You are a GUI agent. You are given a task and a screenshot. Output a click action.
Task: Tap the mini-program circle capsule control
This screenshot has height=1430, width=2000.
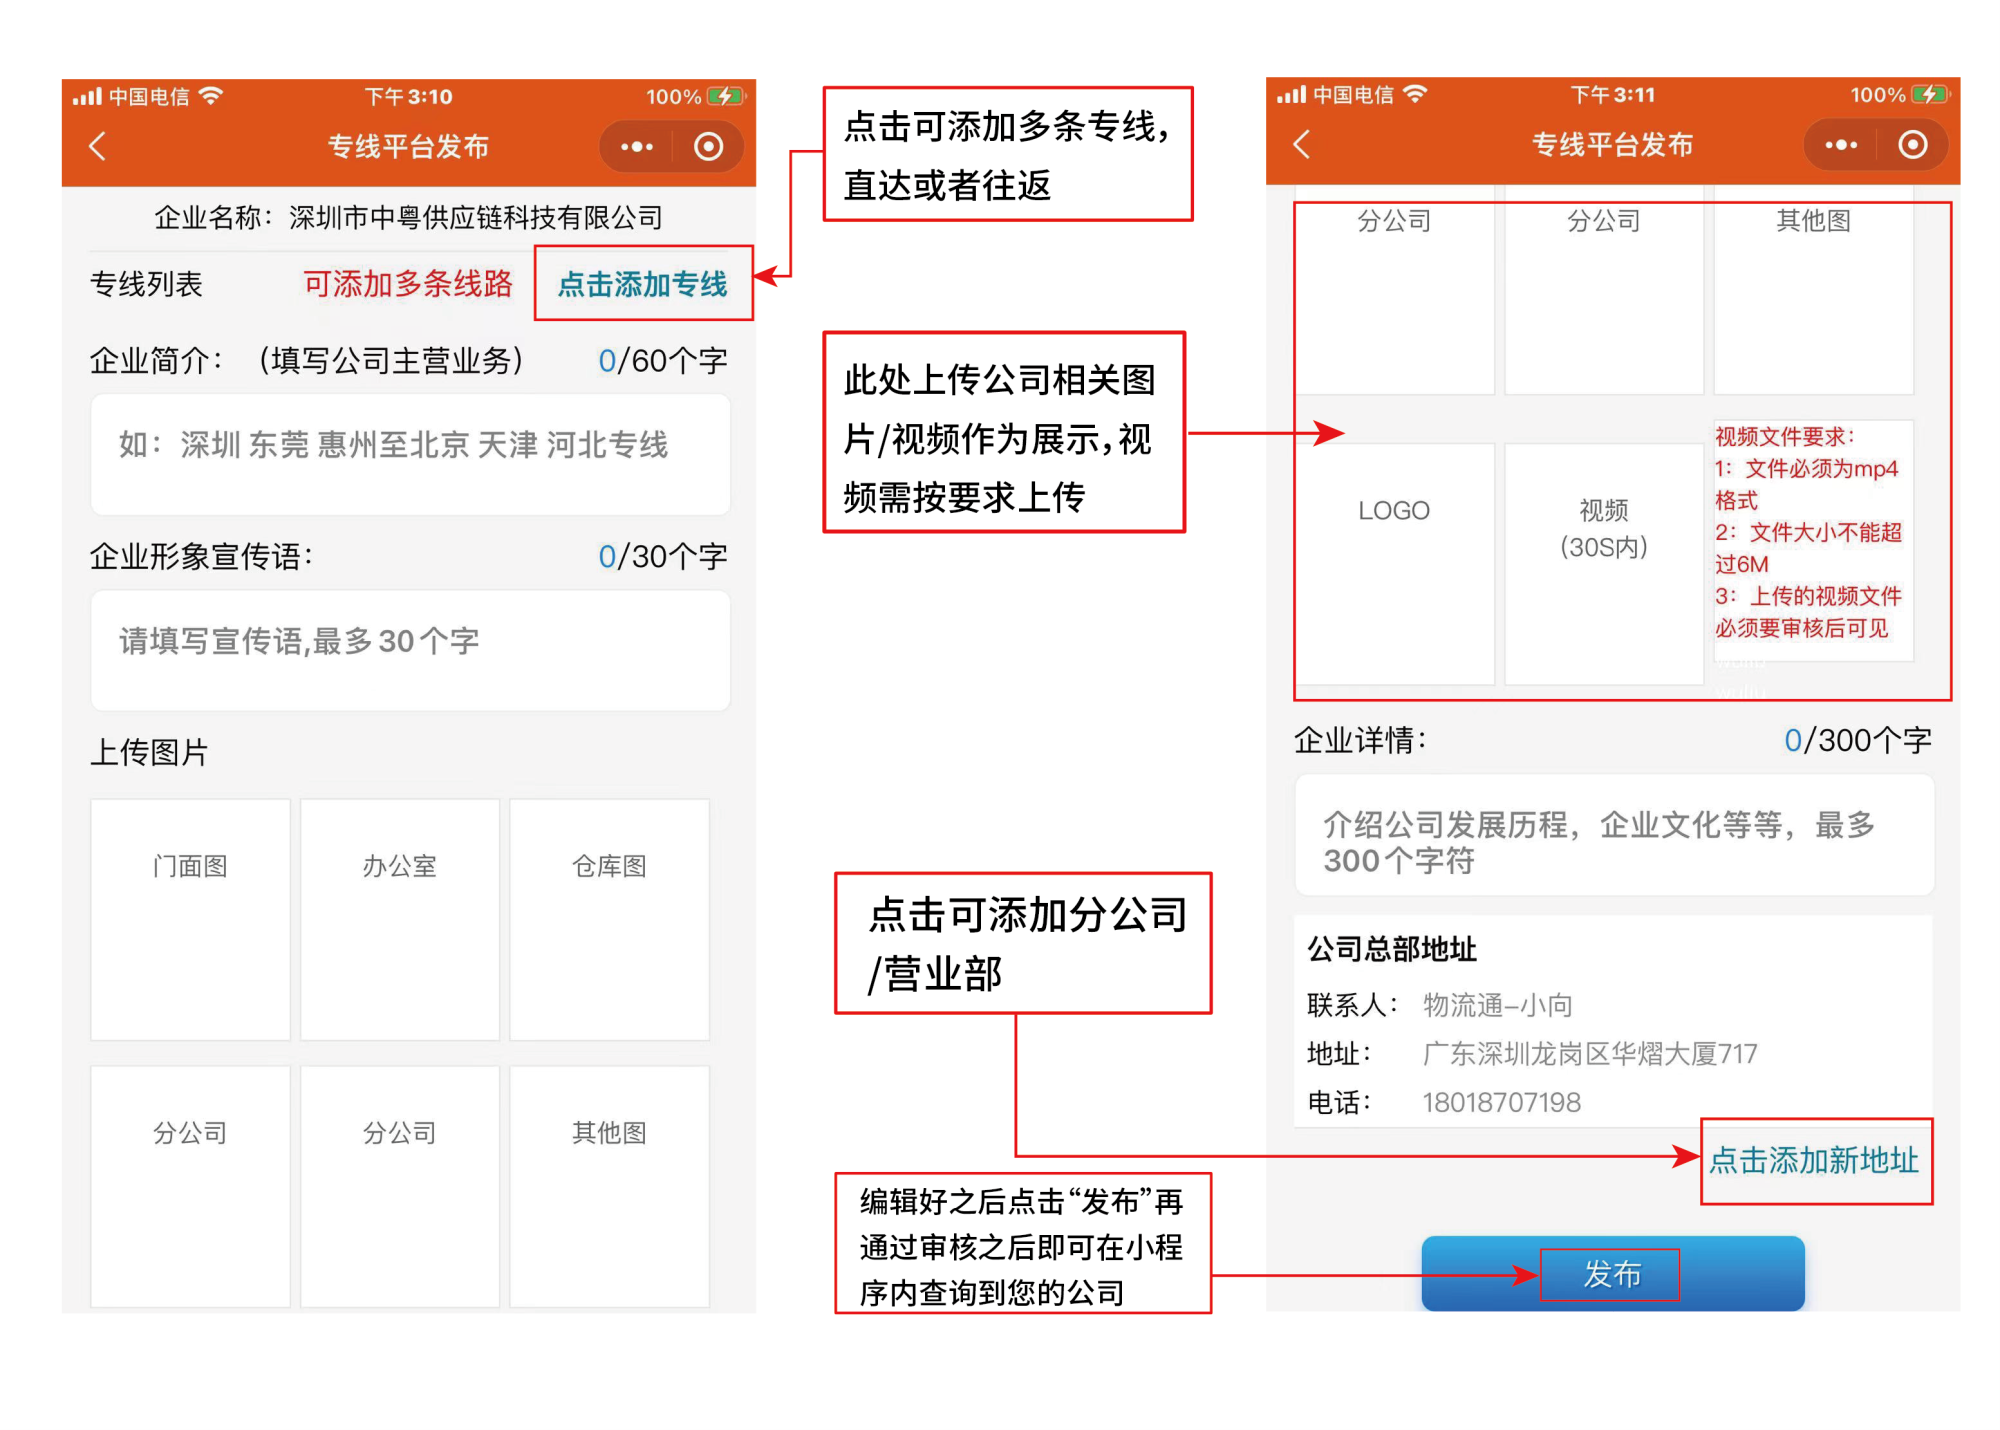[709, 146]
